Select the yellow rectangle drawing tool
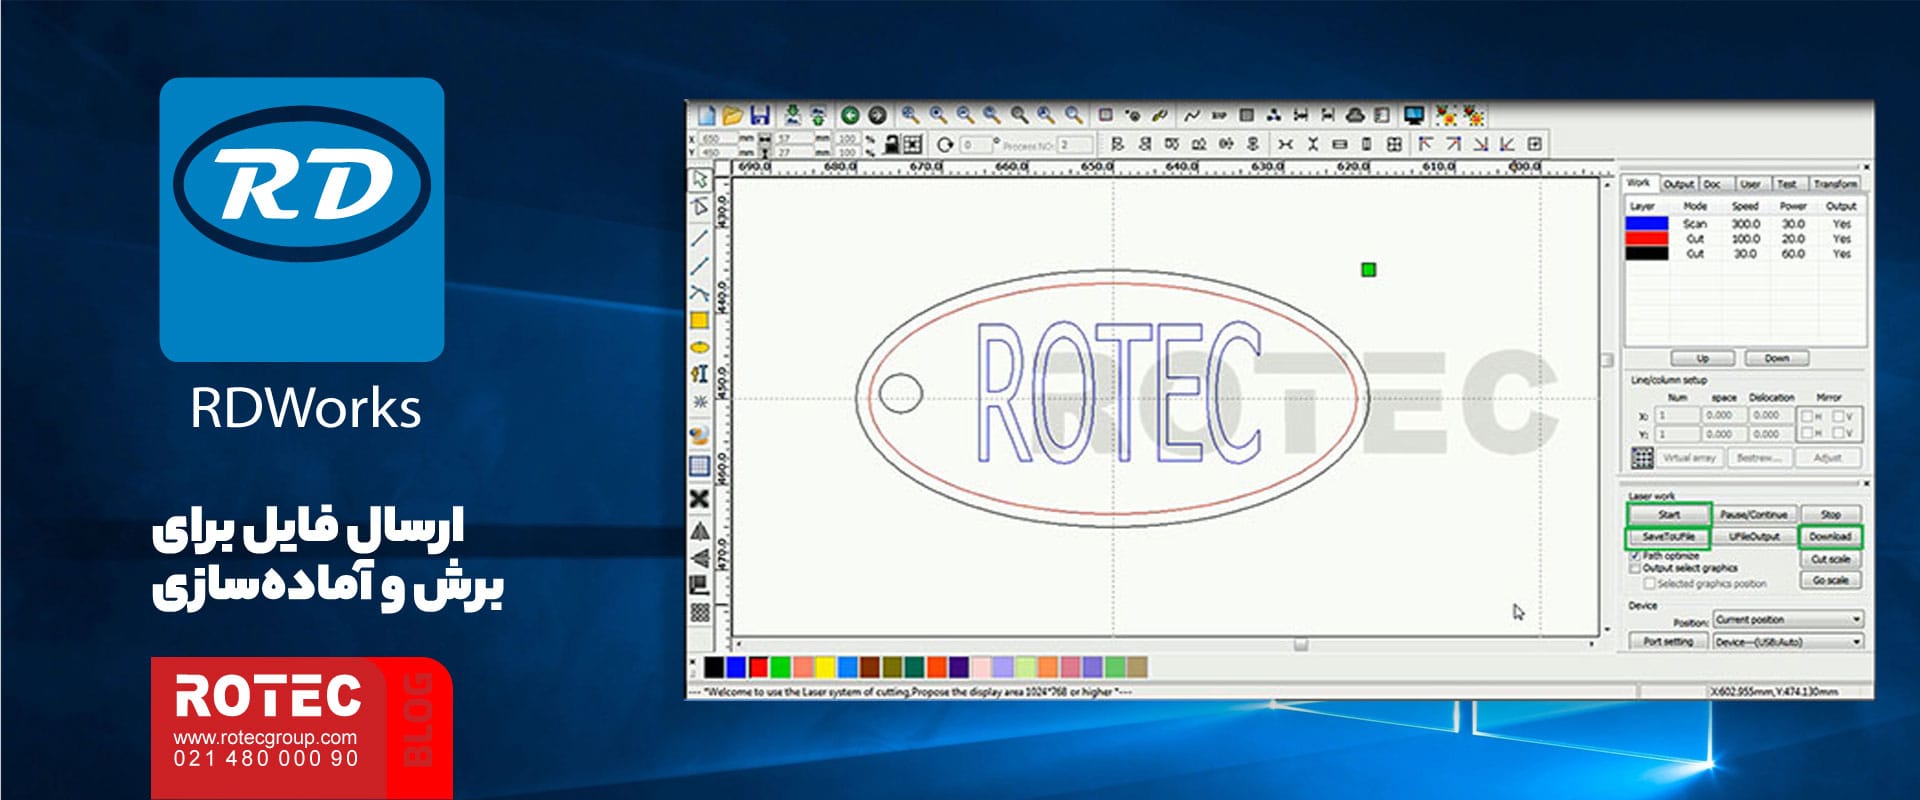 click(699, 321)
